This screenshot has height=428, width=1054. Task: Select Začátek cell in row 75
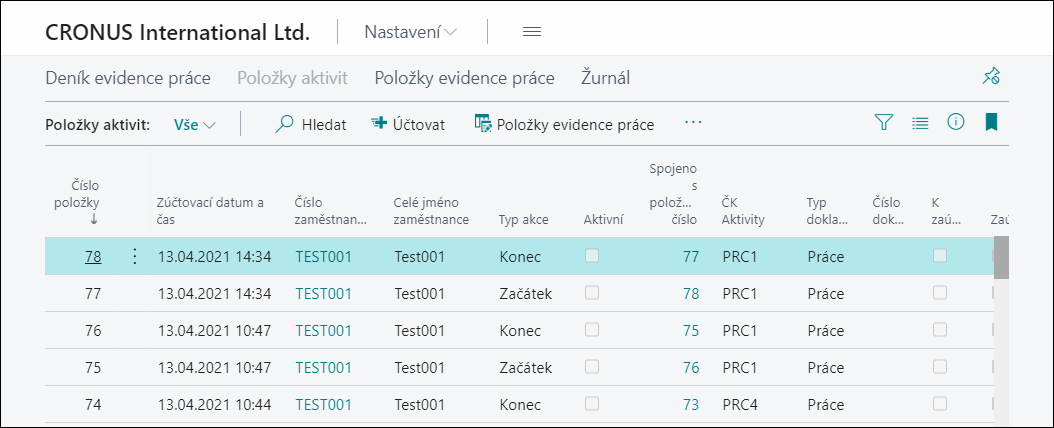pos(526,368)
